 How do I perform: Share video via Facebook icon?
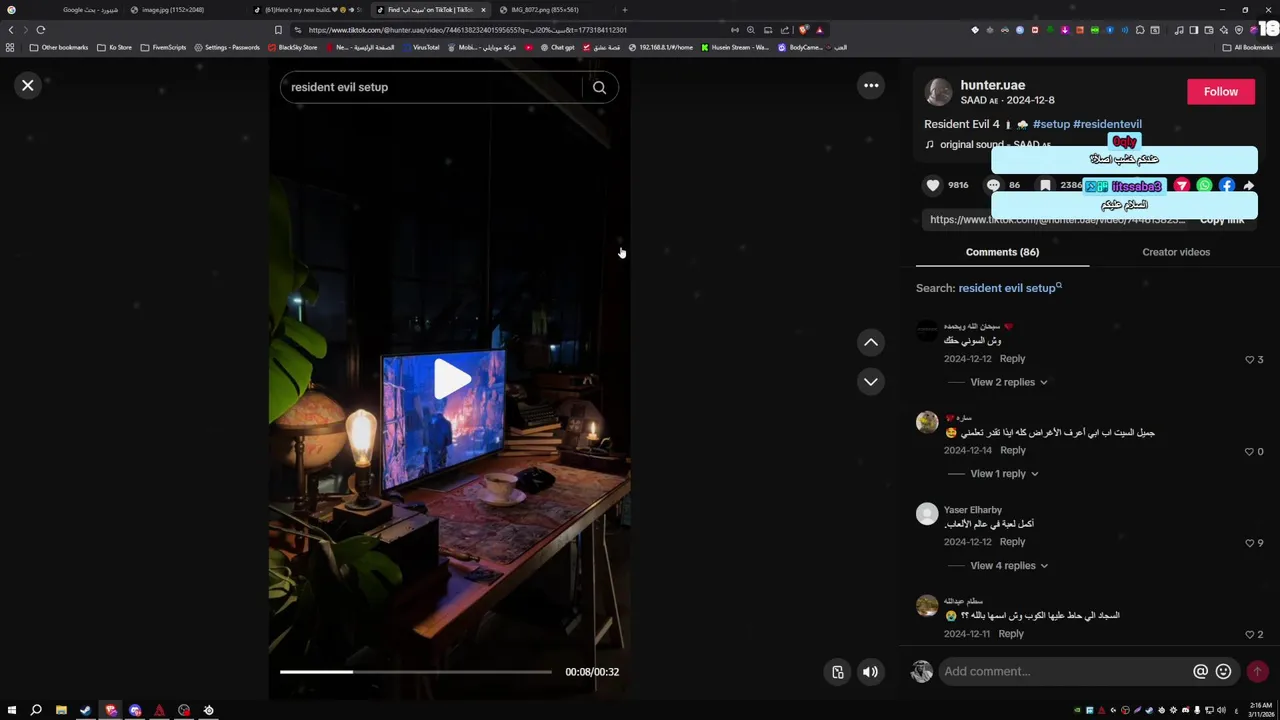coord(1227,185)
